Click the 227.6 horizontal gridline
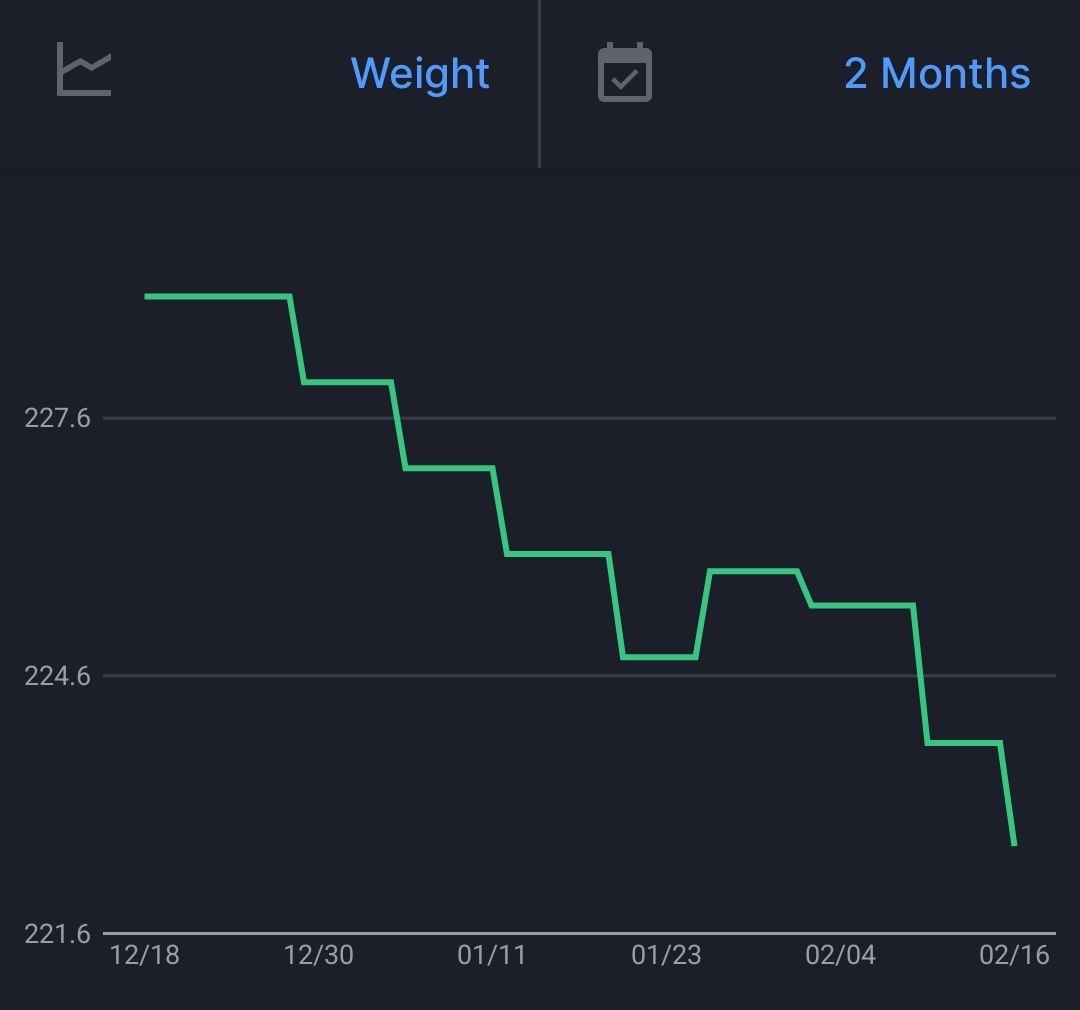 point(700,418)
